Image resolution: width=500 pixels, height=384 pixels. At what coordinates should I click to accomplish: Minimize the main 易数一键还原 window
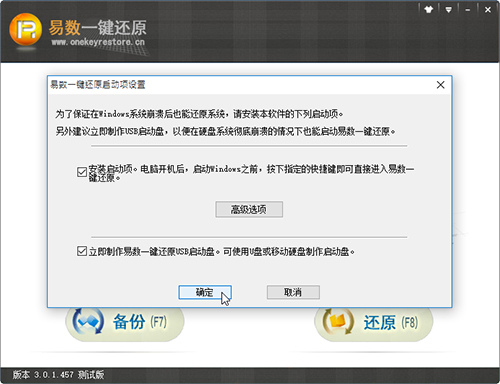(468, 10)
